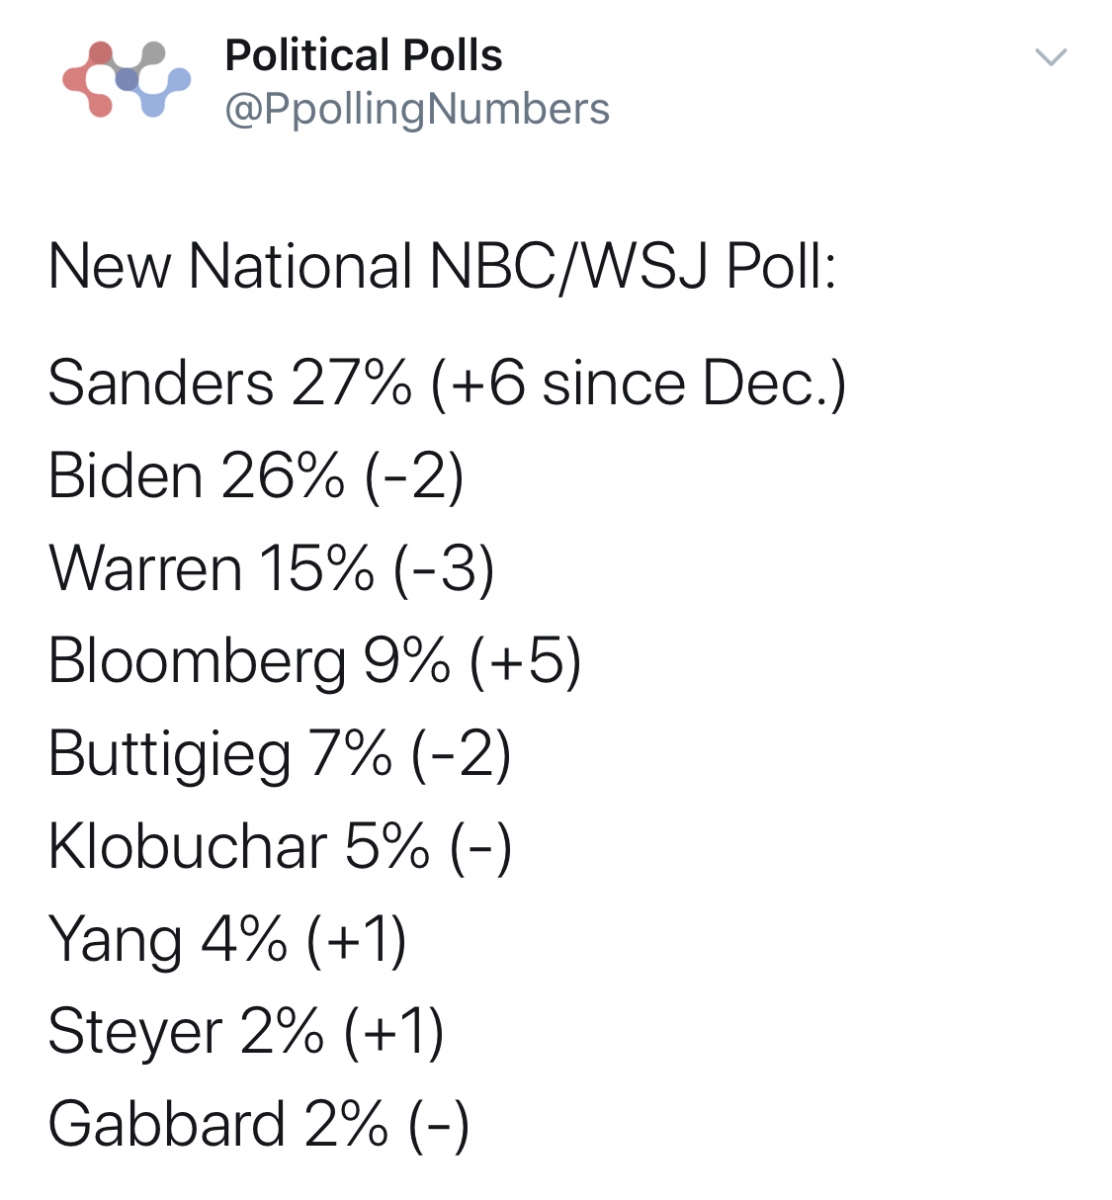1112x1200 pixels.
Task: Open the Political Polls display name
Action: (364, 55)
